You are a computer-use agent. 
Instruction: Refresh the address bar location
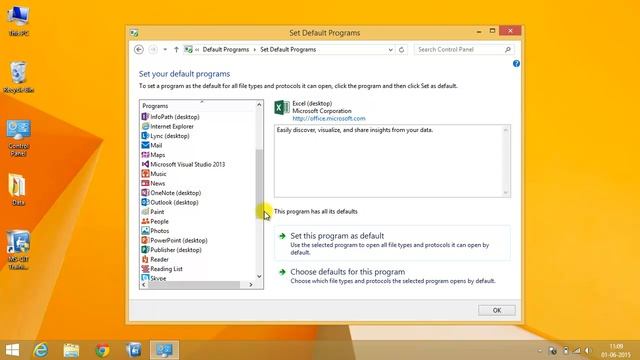pos(402,49)
